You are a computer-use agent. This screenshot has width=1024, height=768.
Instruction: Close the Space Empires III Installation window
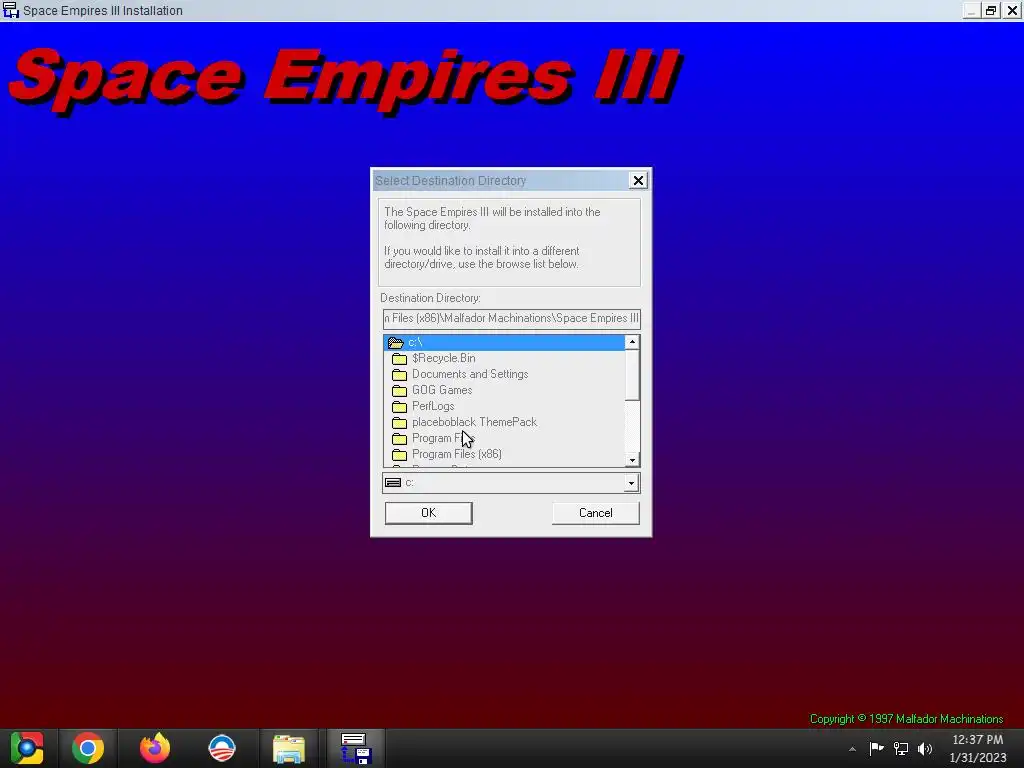[x=1012, y=10]
